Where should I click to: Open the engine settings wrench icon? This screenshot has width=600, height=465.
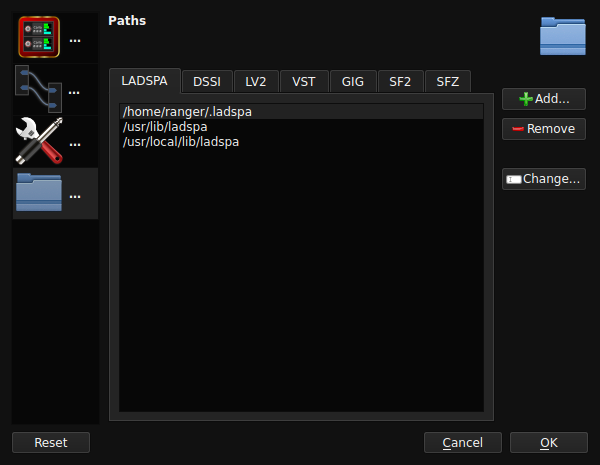click(39, 141)
